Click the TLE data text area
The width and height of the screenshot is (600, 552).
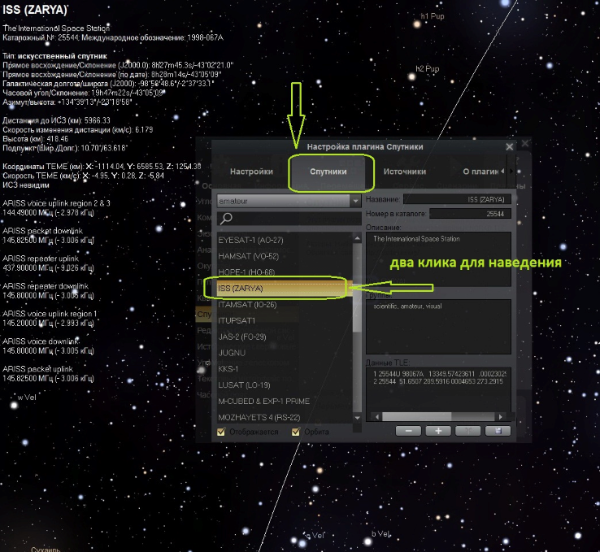[439, 389]
